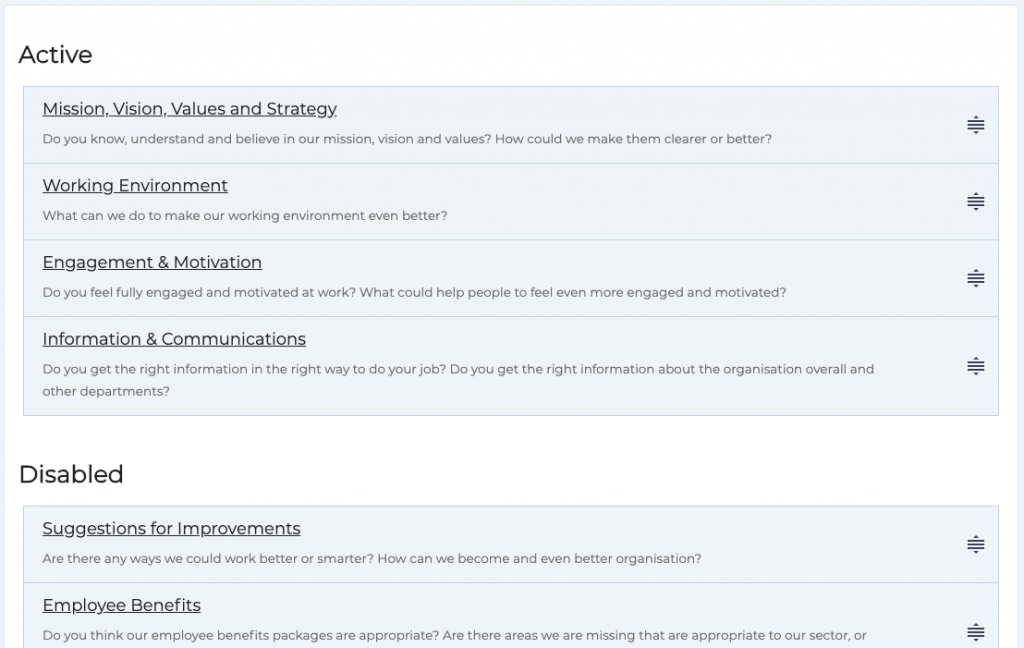Select the reorder icon for Engagement & Motivation
The height and width of the screenshot is (648, 1024).
975,278
